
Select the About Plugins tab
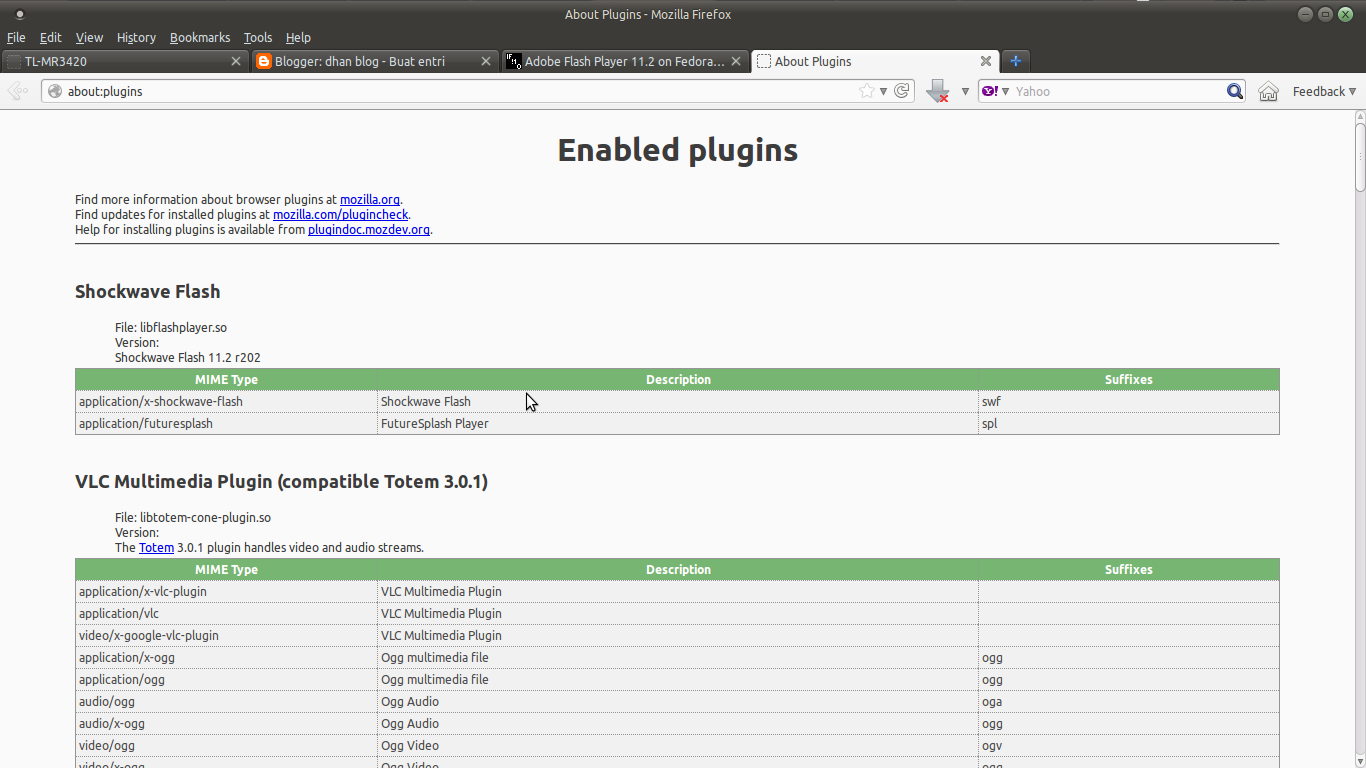(x=875, y=61)
